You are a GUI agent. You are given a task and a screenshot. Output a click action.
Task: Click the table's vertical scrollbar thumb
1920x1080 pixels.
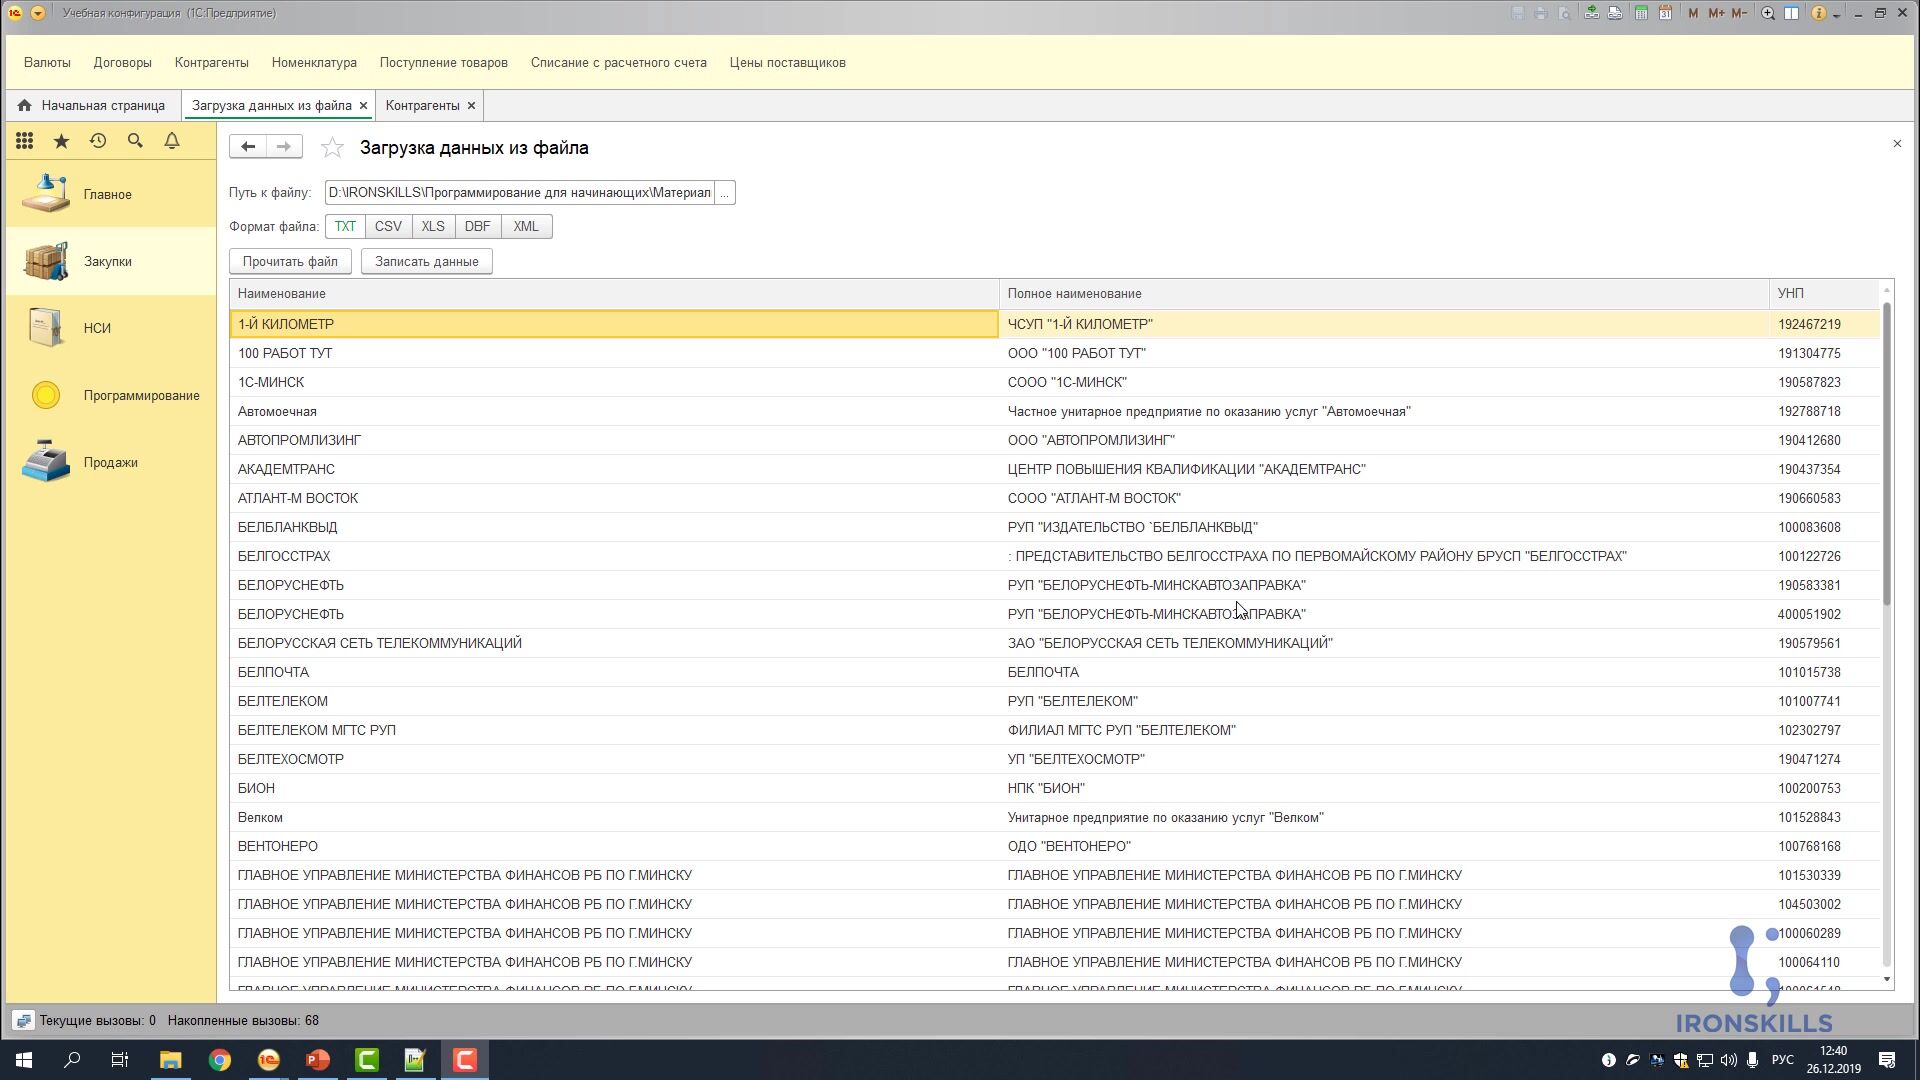tap(1887, 453)
